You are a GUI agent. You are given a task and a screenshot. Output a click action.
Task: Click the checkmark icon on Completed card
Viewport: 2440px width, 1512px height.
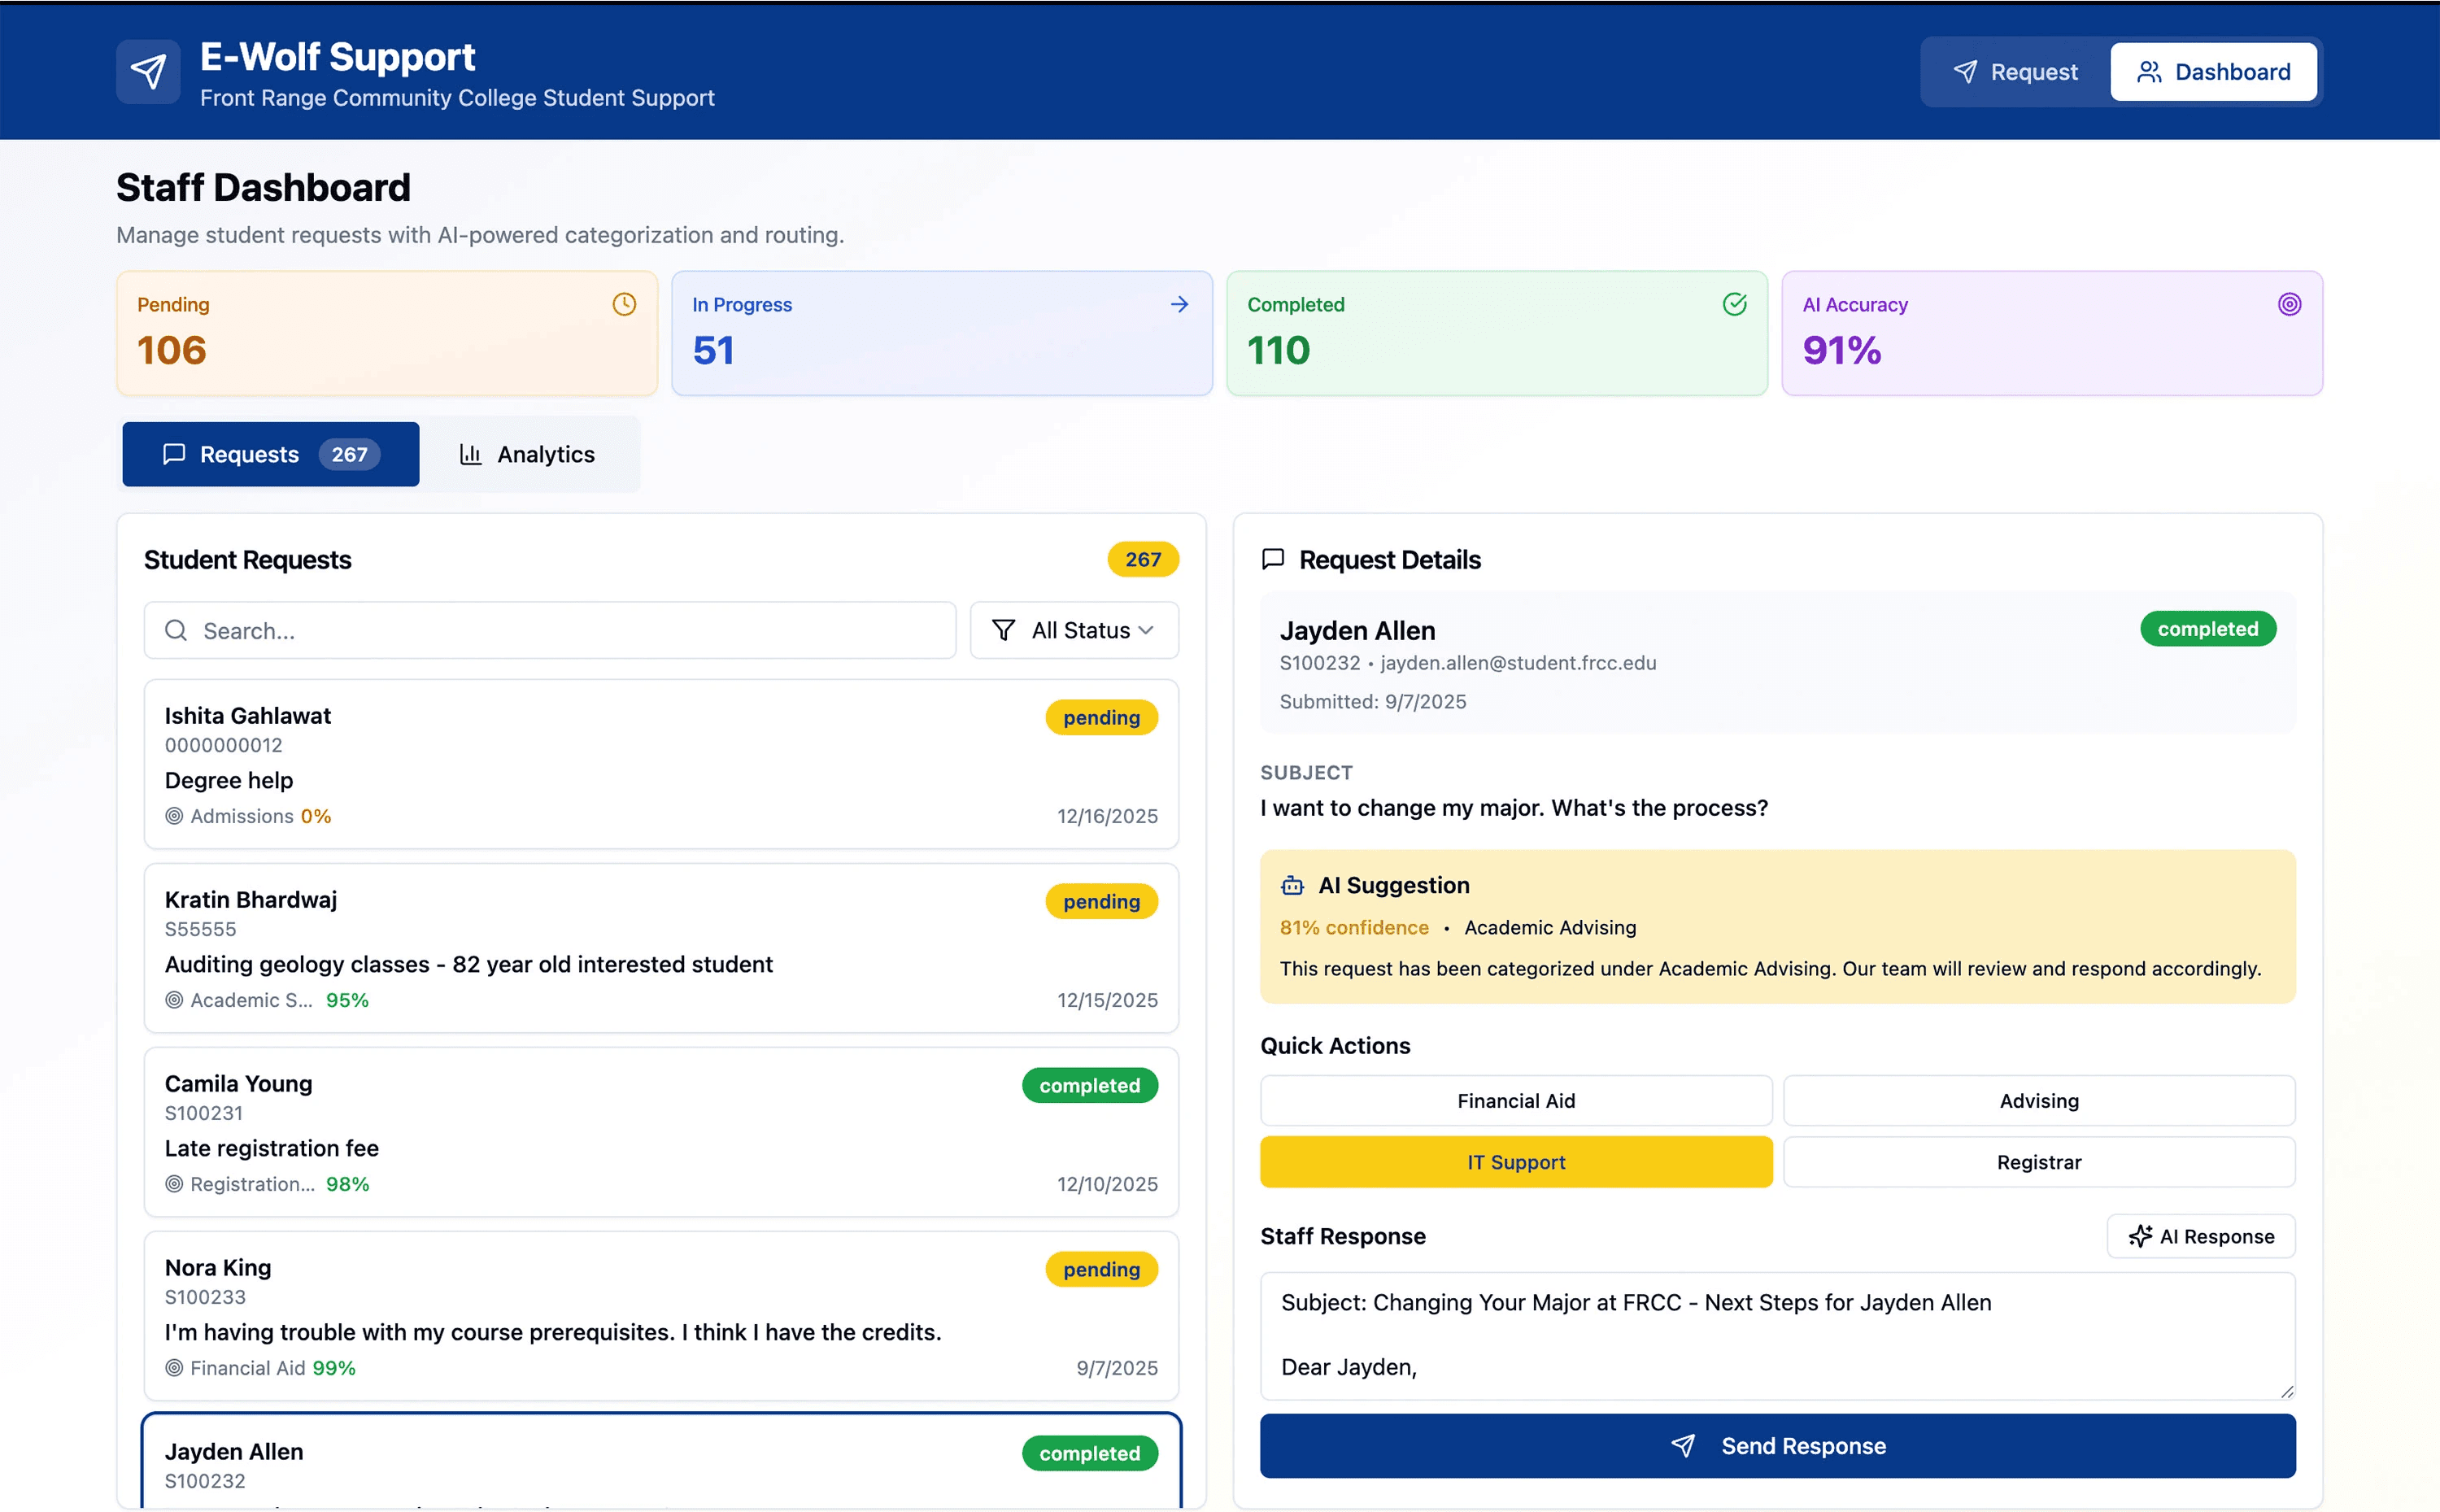(1734, 304)
